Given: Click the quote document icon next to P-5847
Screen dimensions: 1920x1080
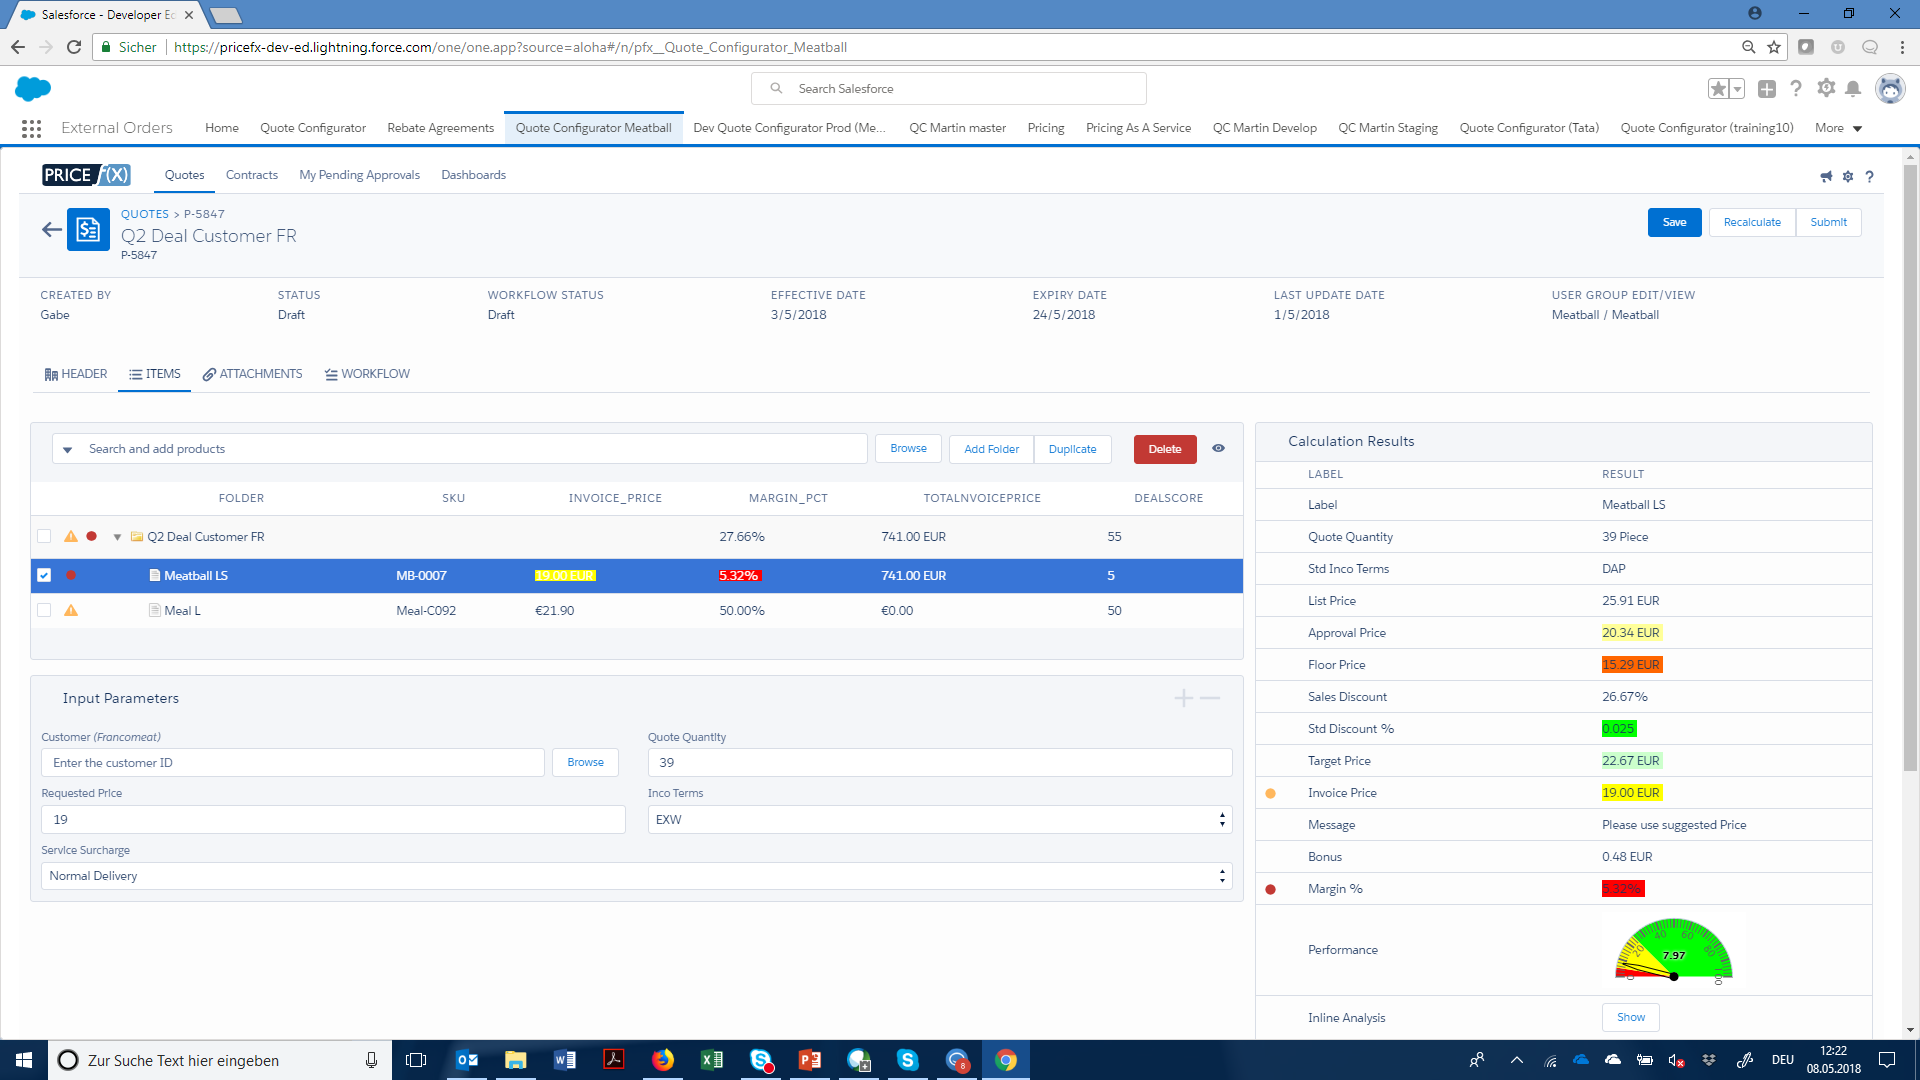Looking at the screenshot, I should point(88,229).
